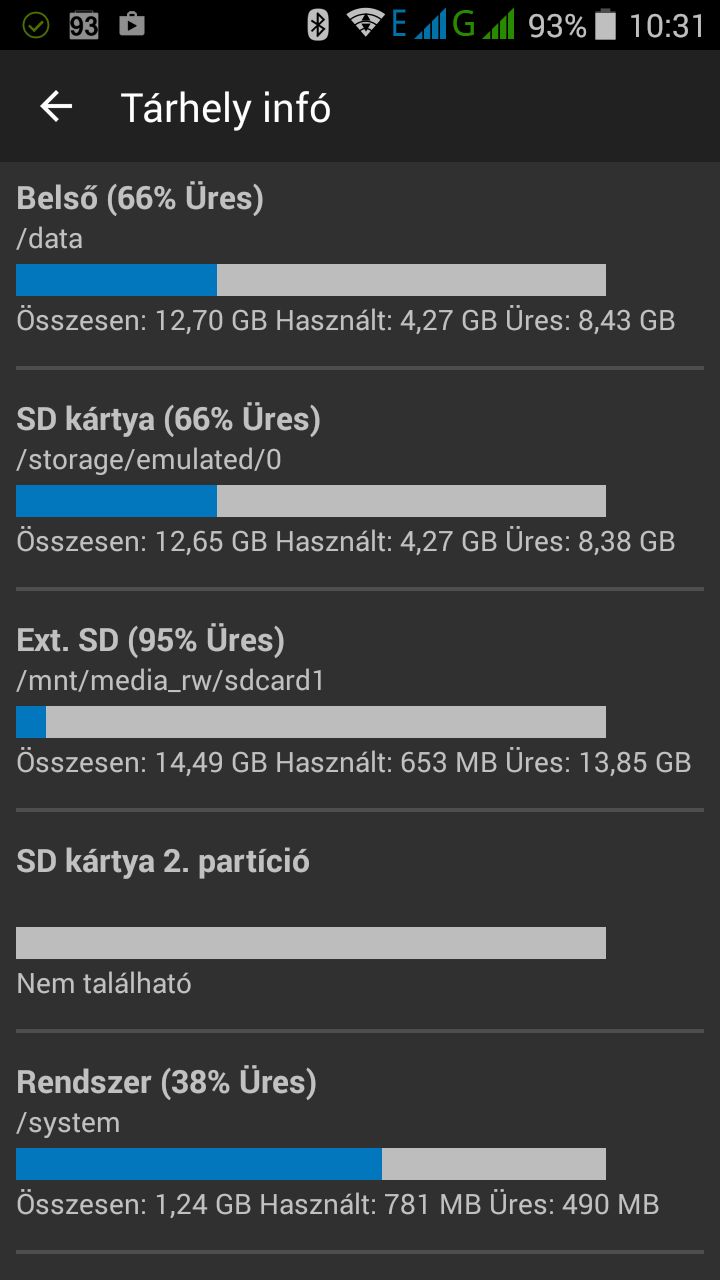The image size is (720, 1280).
Task: Click the Ext. SD usage bar
Action: [311, 722]
